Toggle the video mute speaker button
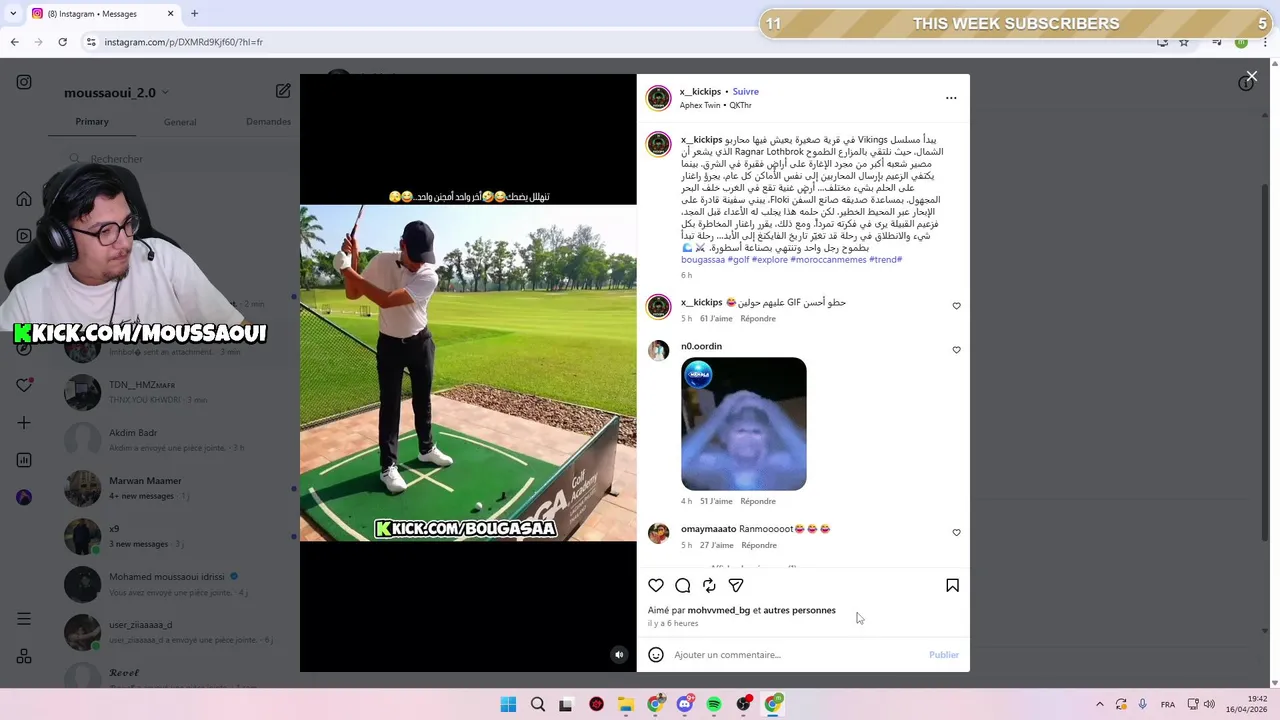The image size is (1280, 720). pyautogui.click(x=619, y=655)
